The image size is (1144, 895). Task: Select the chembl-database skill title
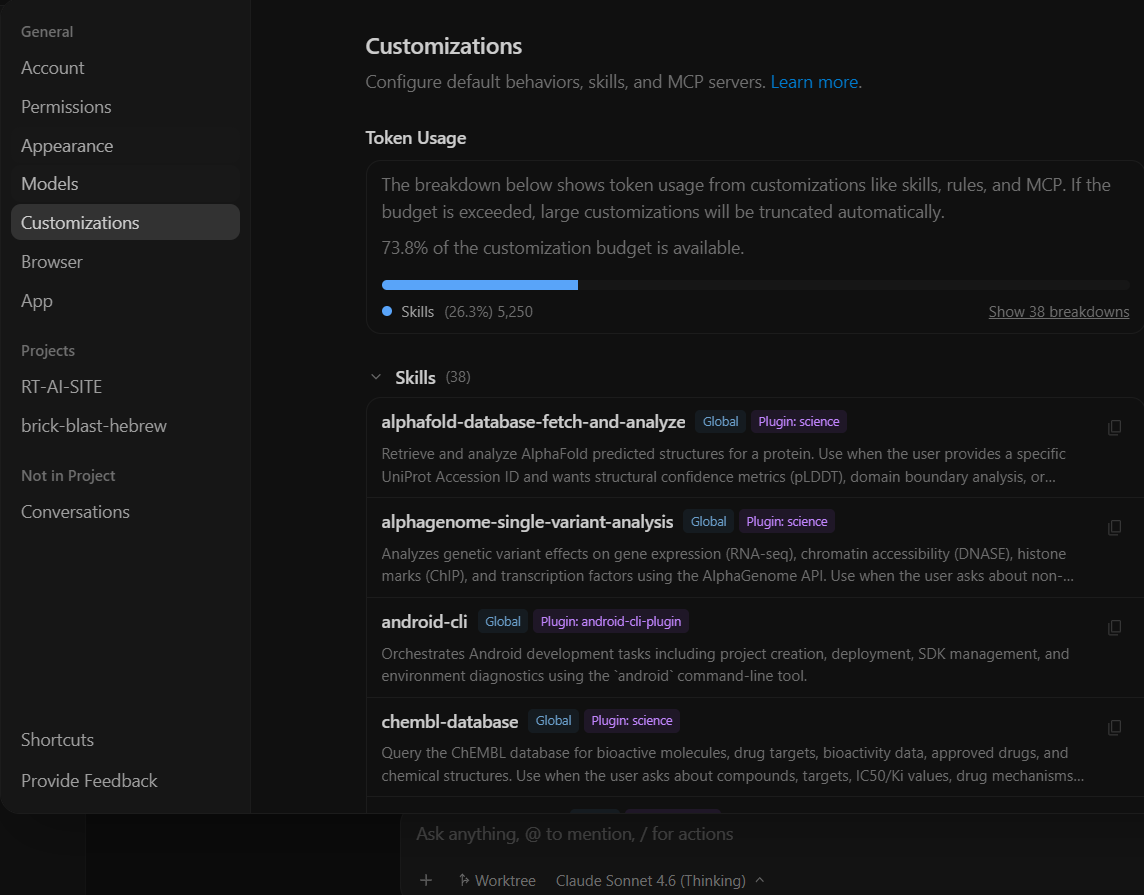click(449, 721)
